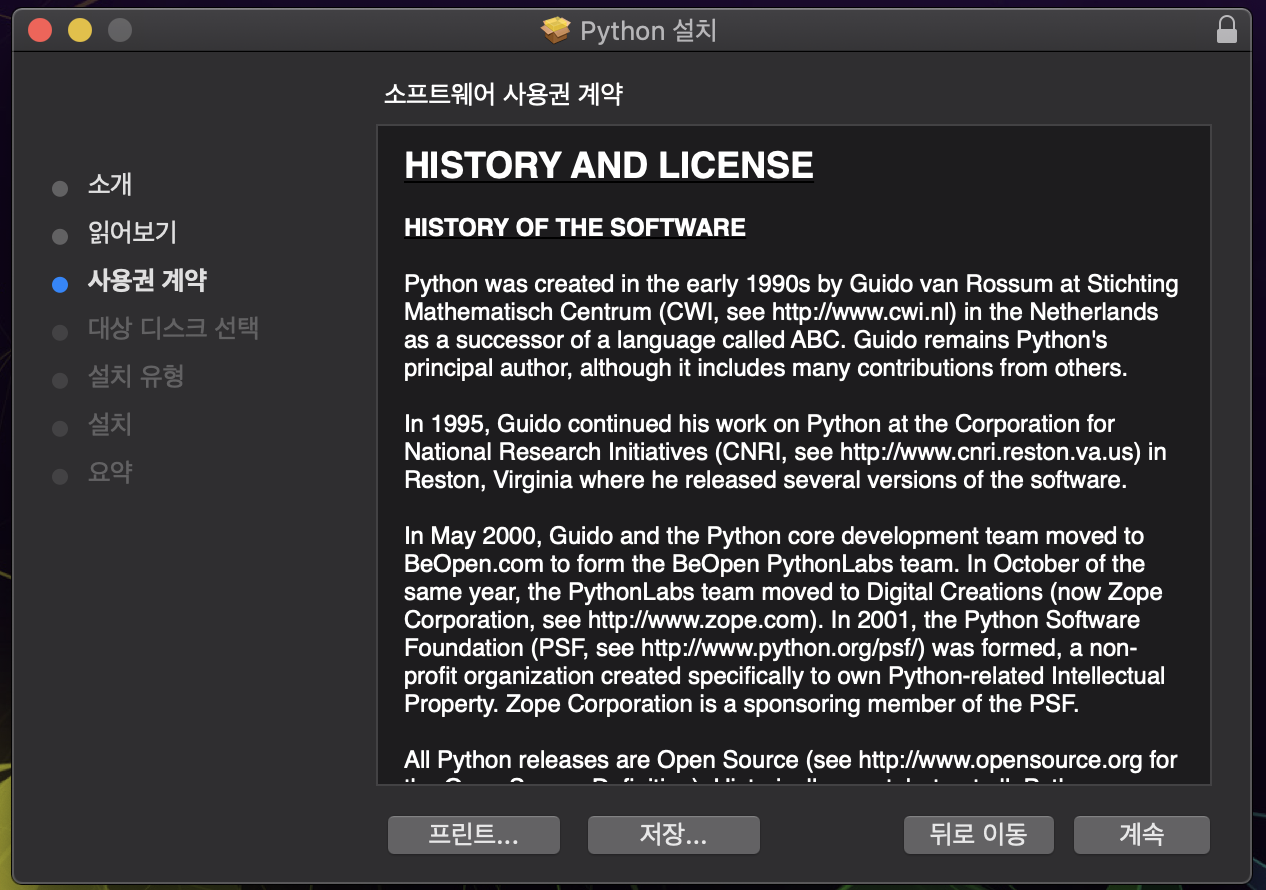This screenshot has width=1266, height=890.
Task: Select the 요약 step in sidebar
Action: (x=110, y=473)
